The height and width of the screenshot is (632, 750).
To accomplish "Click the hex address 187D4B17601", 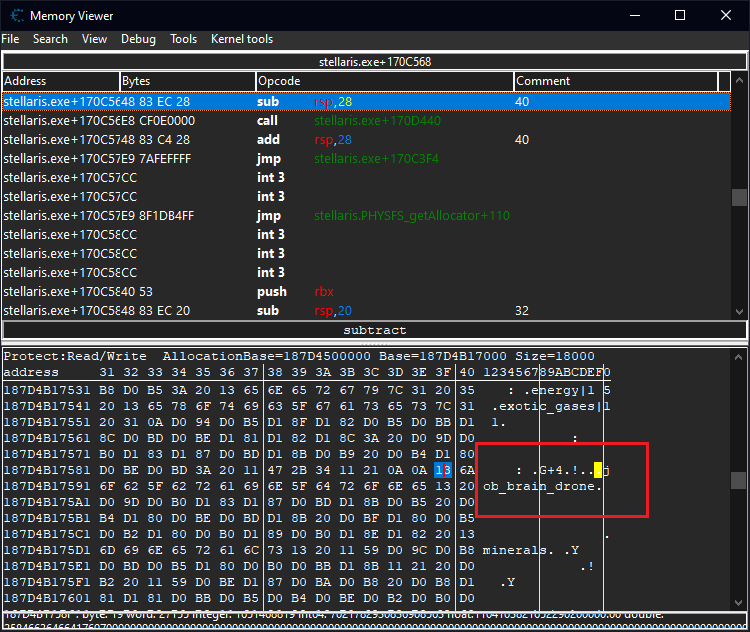I will click(x=47, y=598).
